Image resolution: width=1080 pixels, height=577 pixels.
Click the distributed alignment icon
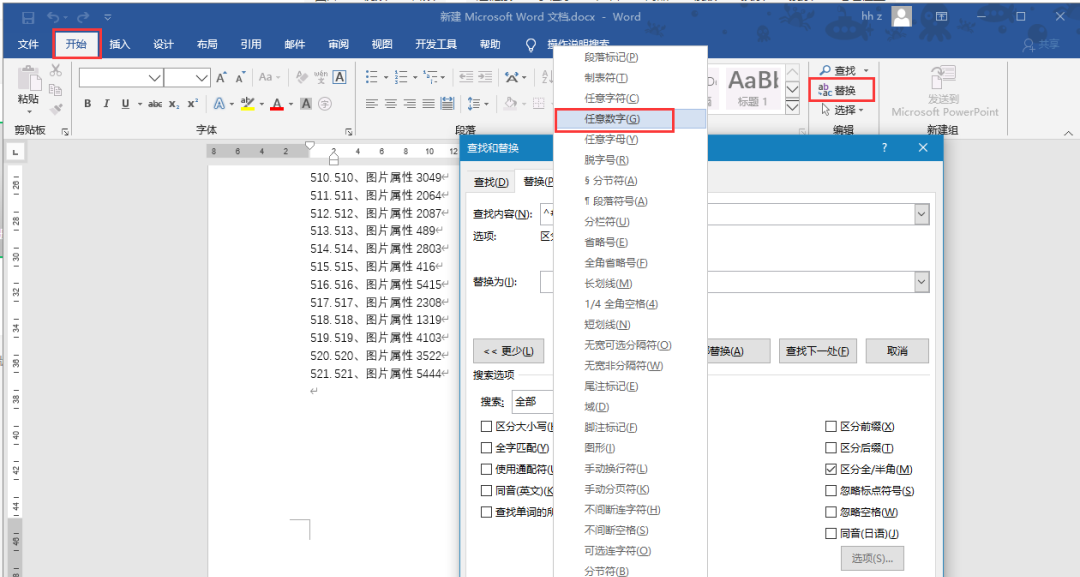coord(447,104)
